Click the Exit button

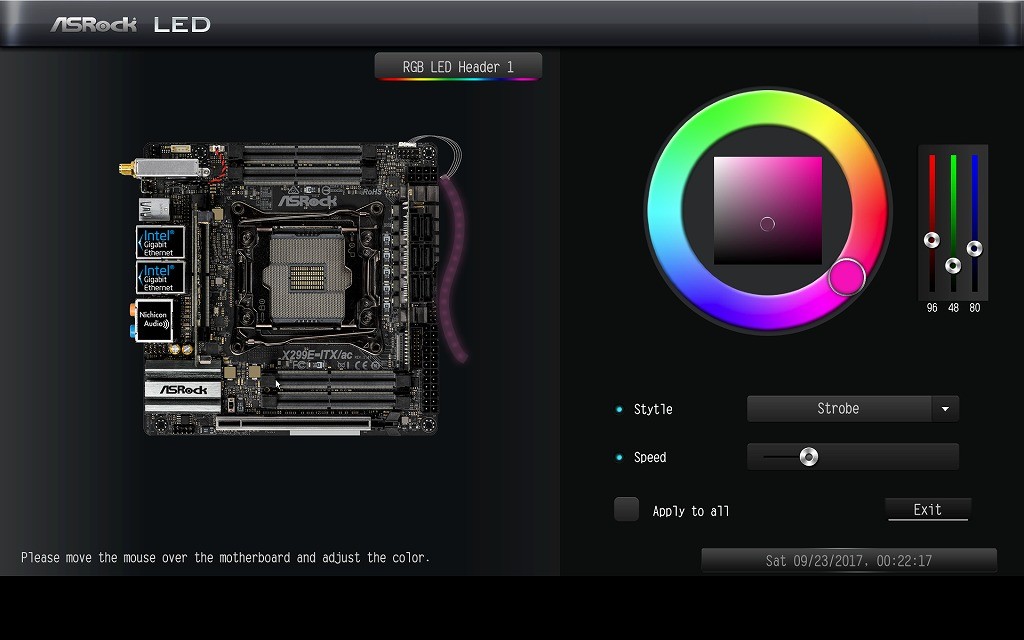click(927, 509)
